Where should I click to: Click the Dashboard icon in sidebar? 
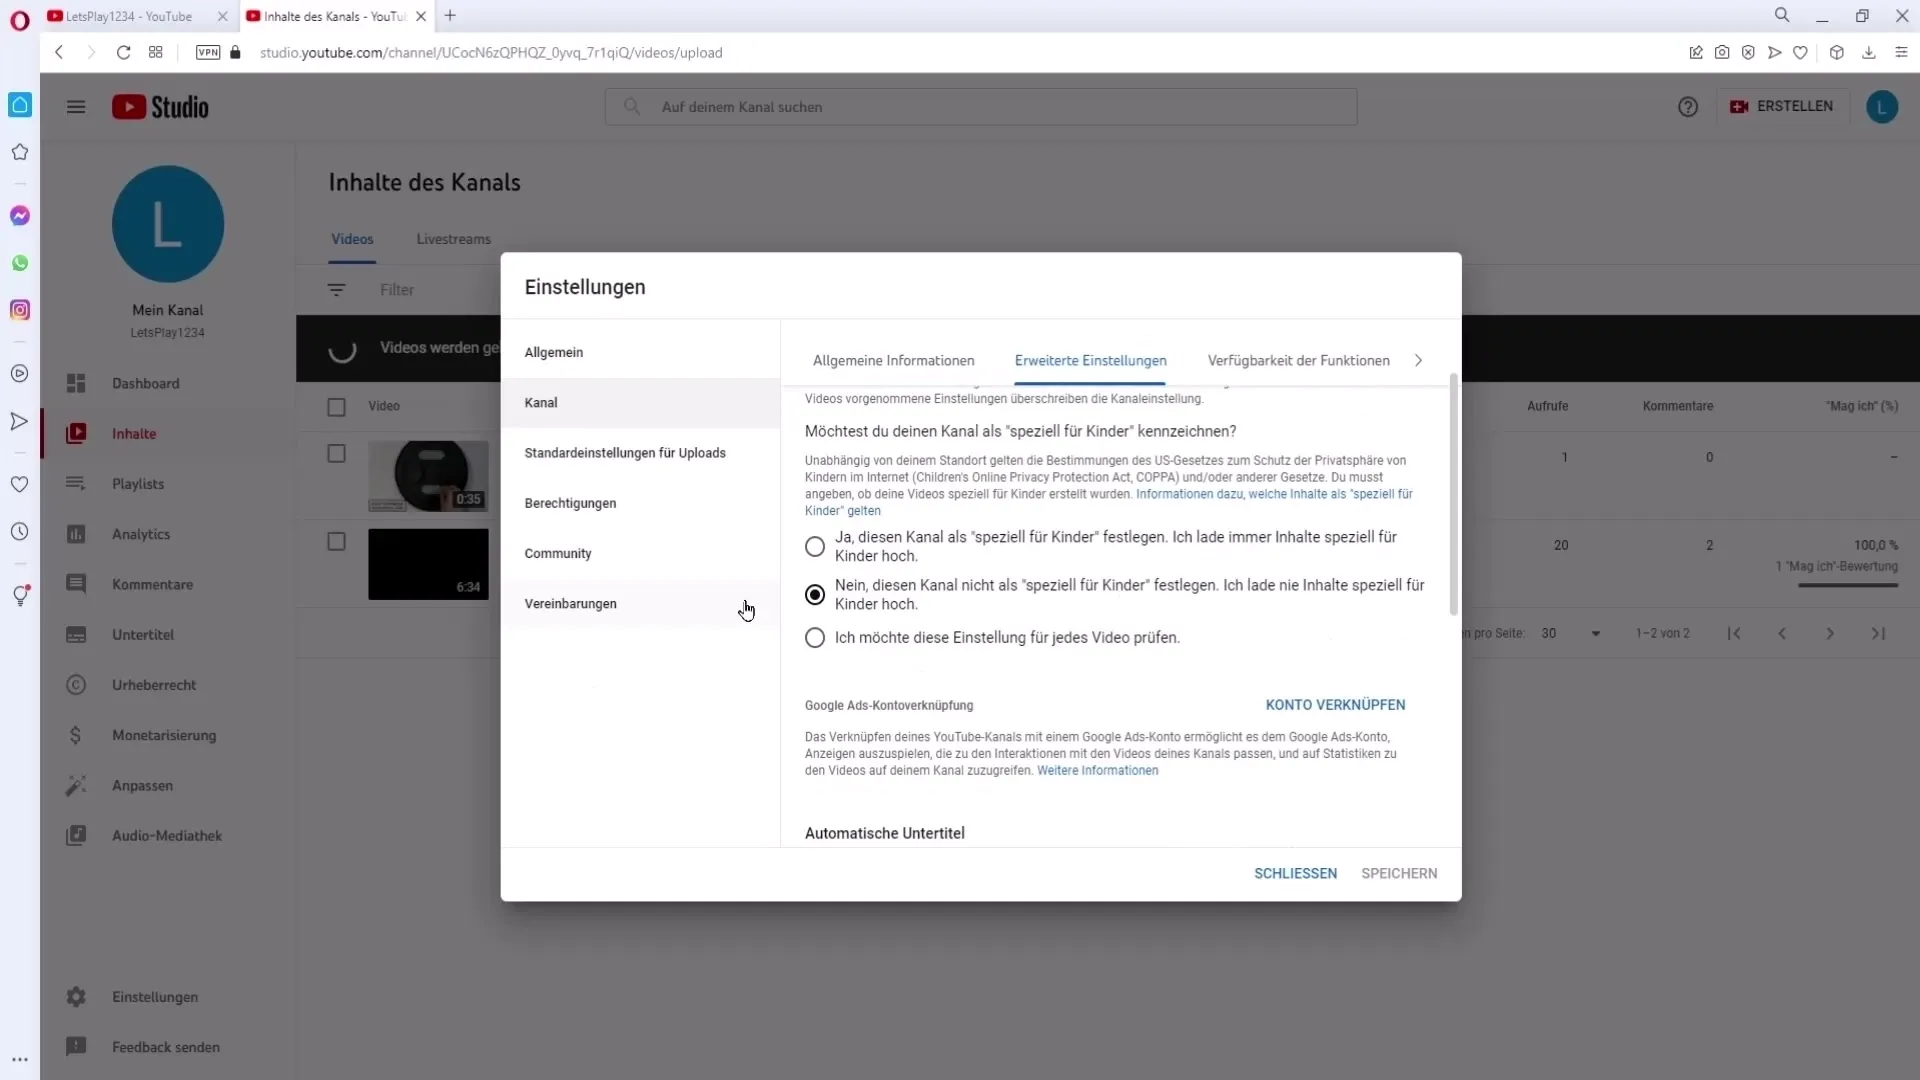tap(75, 382)
